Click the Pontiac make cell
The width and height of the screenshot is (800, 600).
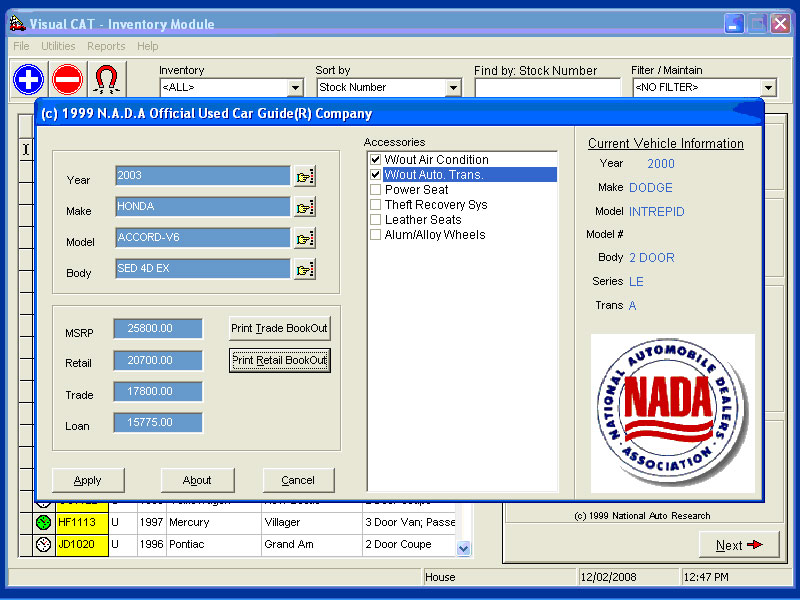[x=213, y=544]
